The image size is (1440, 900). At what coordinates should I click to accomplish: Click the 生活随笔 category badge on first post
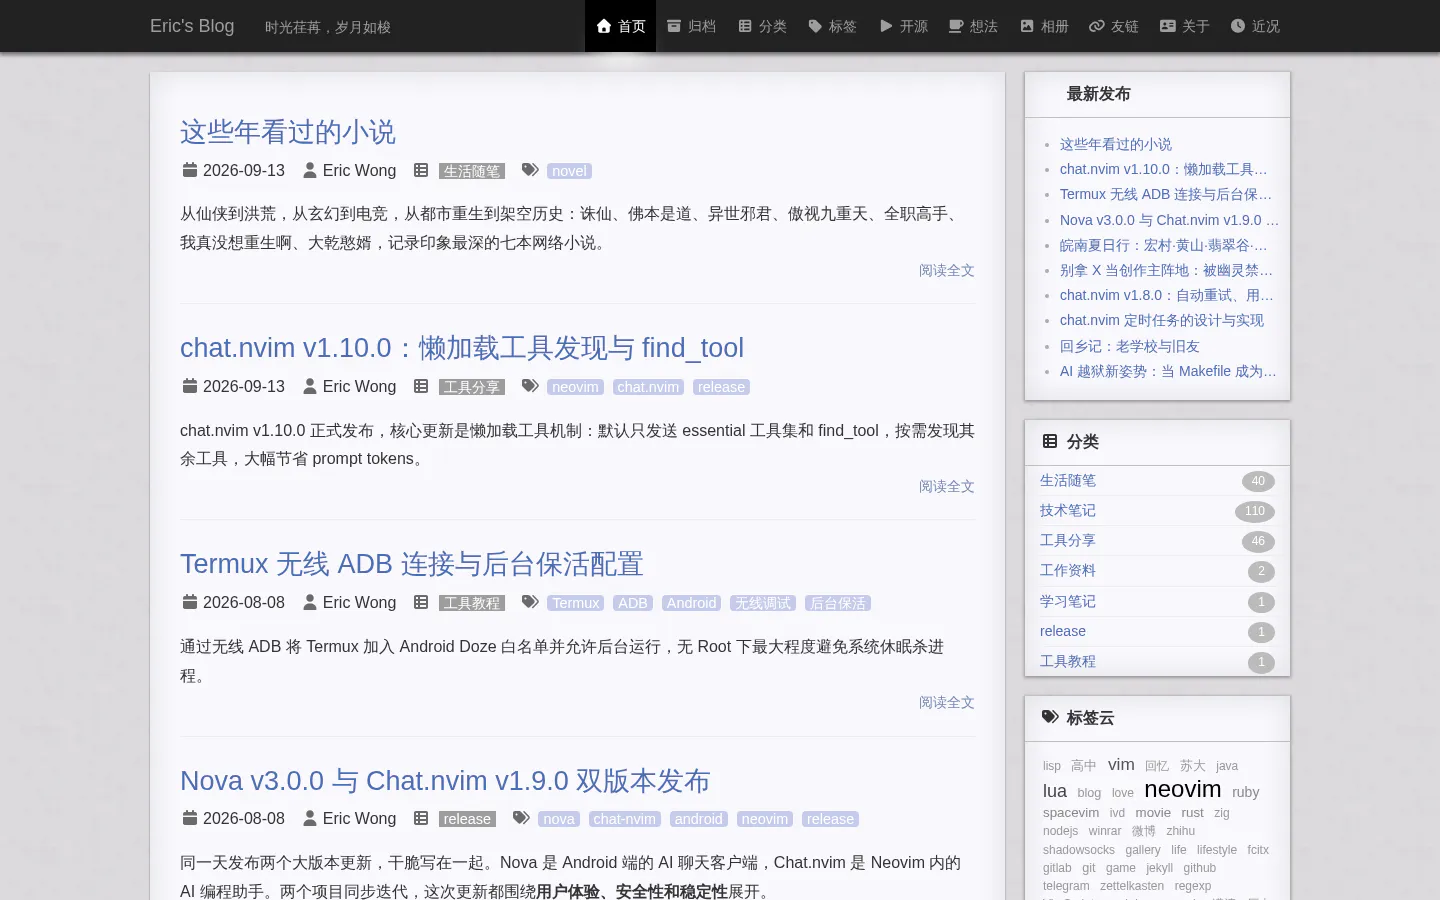[x=472, y=171]
